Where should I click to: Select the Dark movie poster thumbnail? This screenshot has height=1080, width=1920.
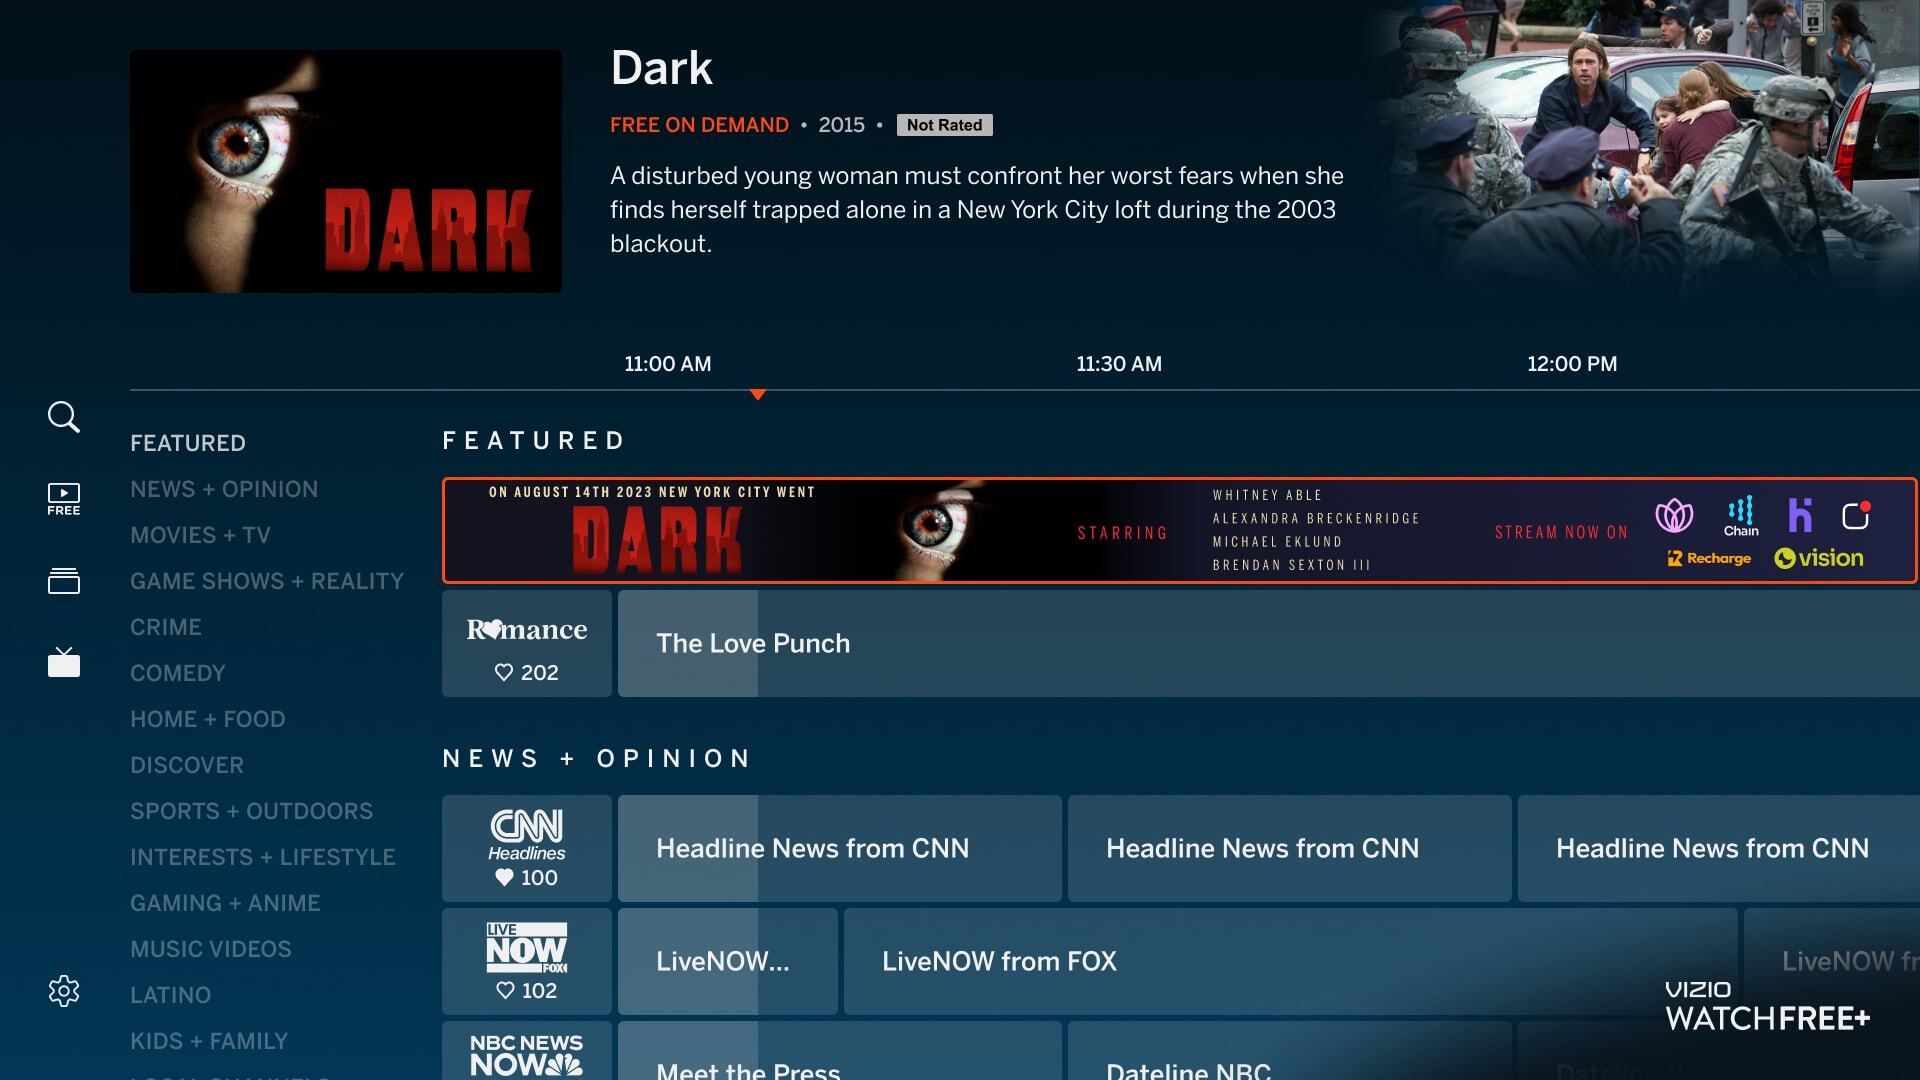click(346, 171)
